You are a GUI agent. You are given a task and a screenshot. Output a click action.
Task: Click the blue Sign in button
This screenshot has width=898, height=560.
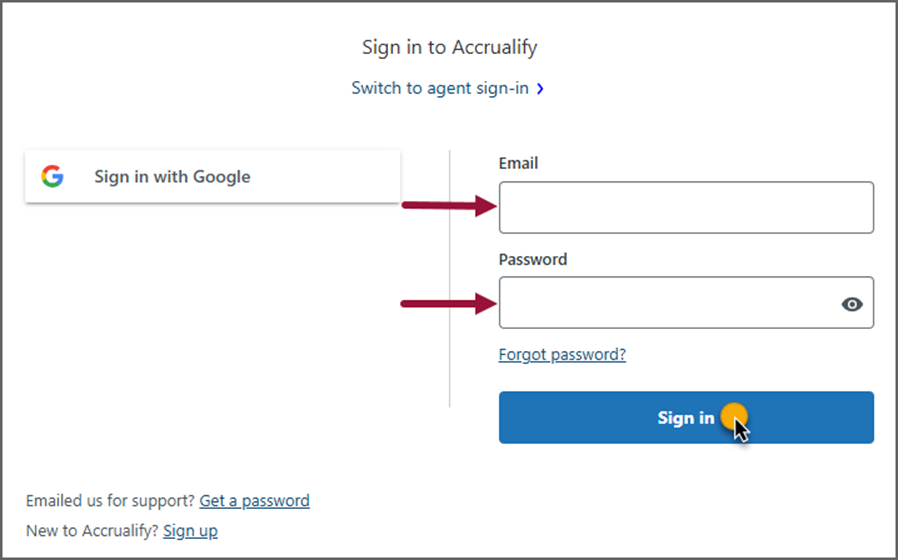686,417
